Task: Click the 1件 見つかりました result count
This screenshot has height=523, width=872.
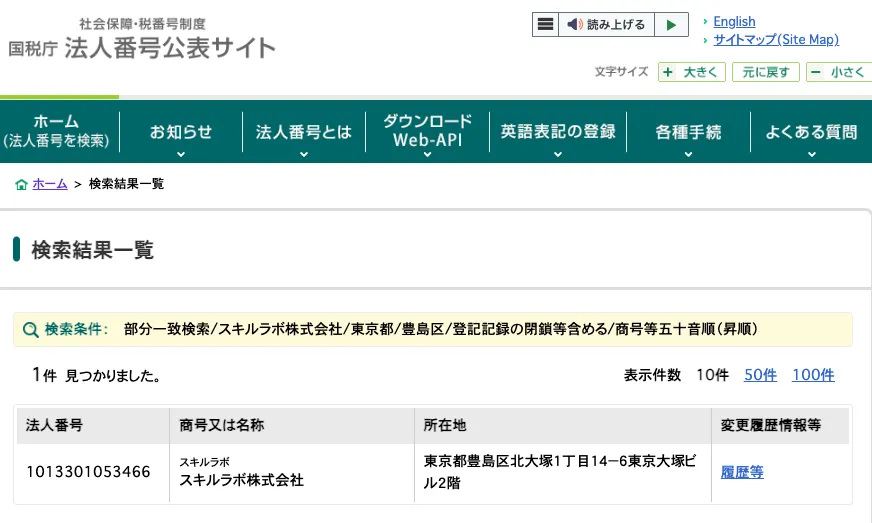Action: (x=97, y=376)
